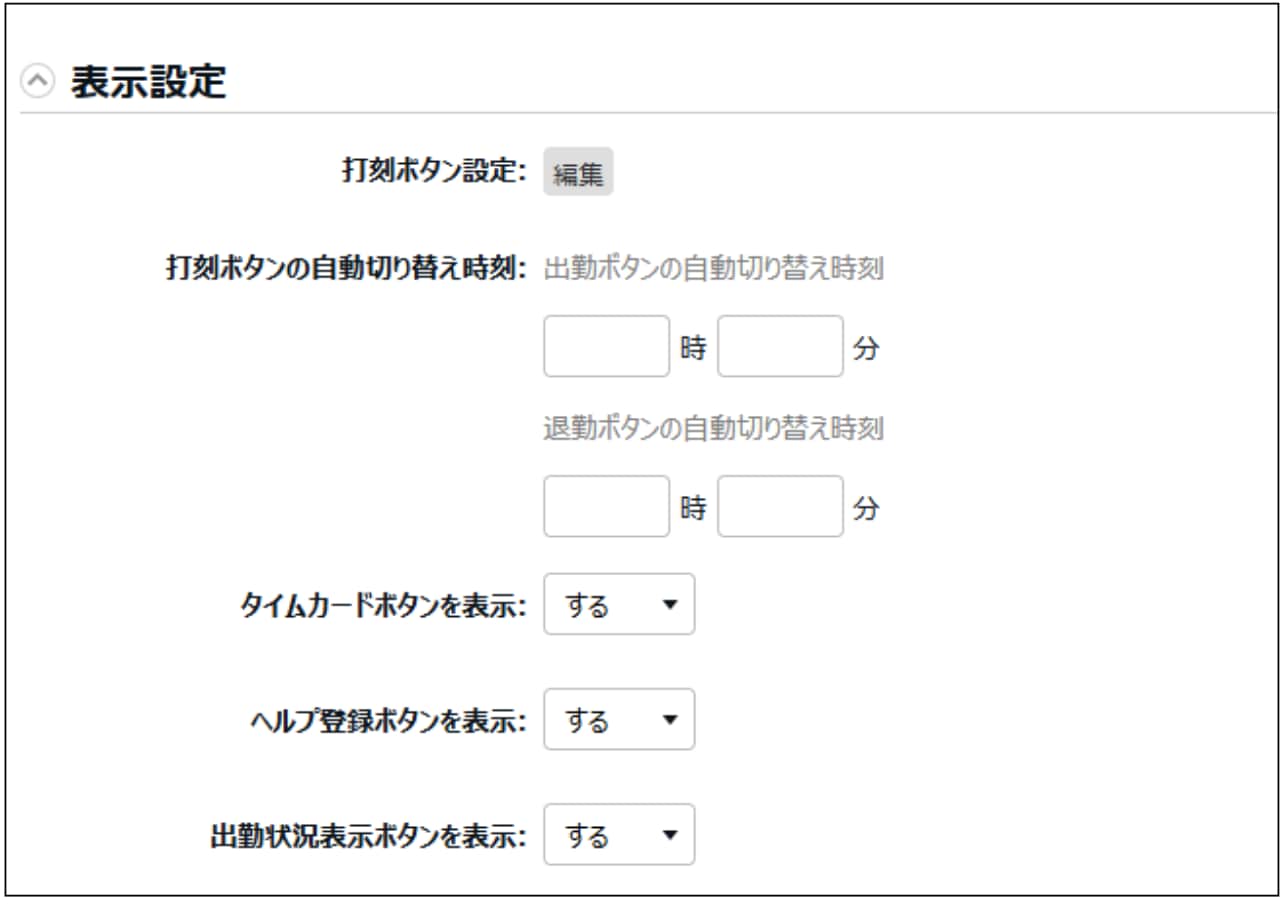Click the gray 出勤ボタンの自動切り替え時刻 caption
Screen dimensions: 1287x906
pos(714,269)
